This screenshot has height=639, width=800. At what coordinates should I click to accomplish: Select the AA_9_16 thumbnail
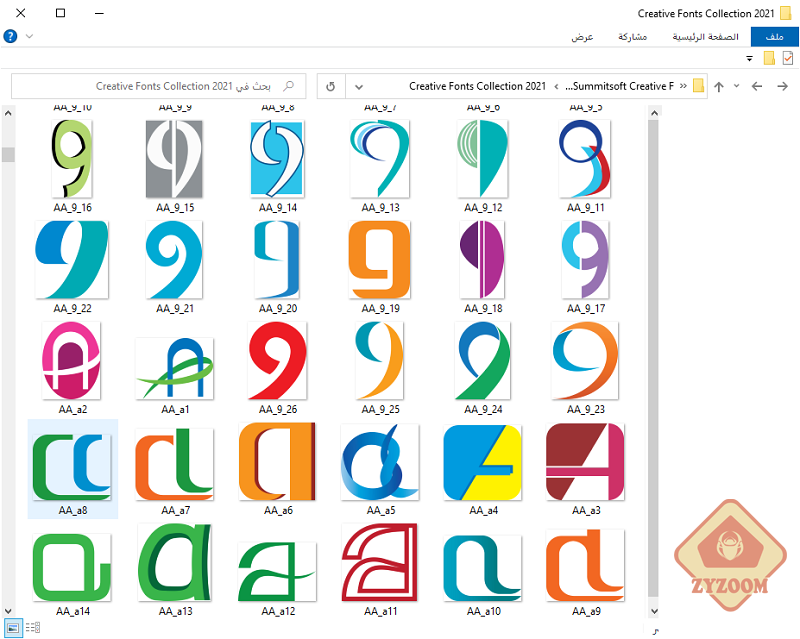(x=72, y=159)
